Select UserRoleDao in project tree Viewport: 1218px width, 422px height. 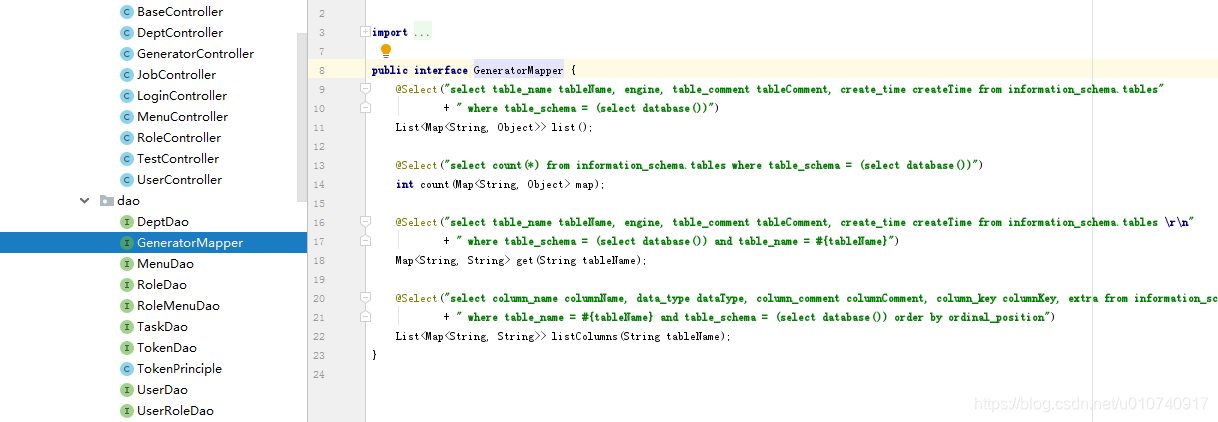coord(175,411)
